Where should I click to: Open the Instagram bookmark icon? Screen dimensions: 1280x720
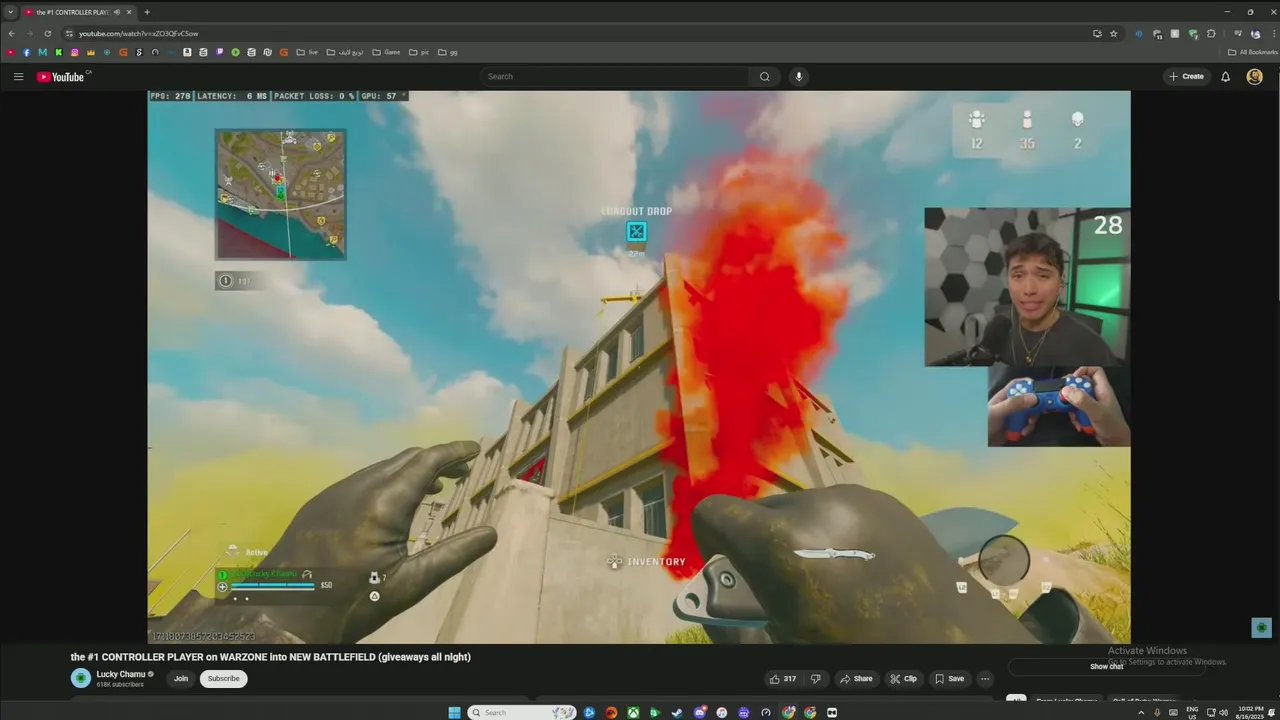(75, 52)
